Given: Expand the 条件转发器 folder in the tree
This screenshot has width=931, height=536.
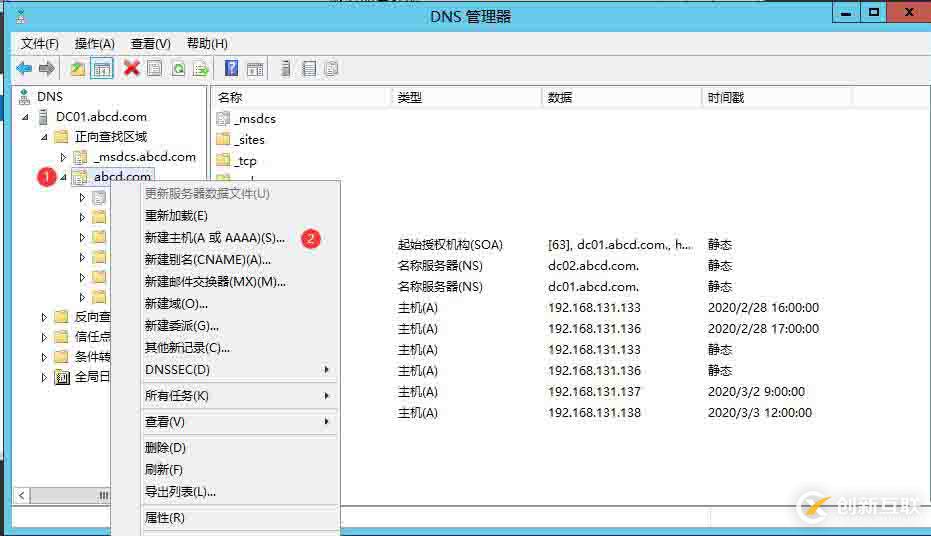Looking at the screenshot, I should coord(45,357).
